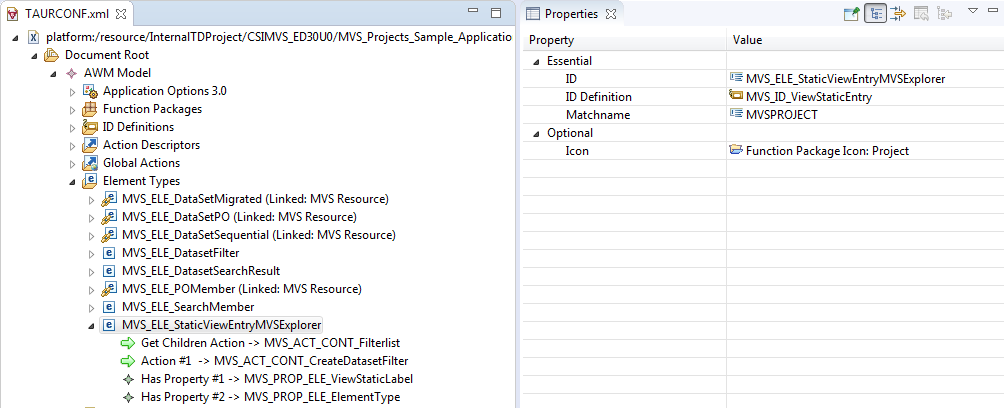Select Has Property #2 MVS_PROP_ELE_ElementType item
The image size is (1004, 408).
click(x=270, y=397)
